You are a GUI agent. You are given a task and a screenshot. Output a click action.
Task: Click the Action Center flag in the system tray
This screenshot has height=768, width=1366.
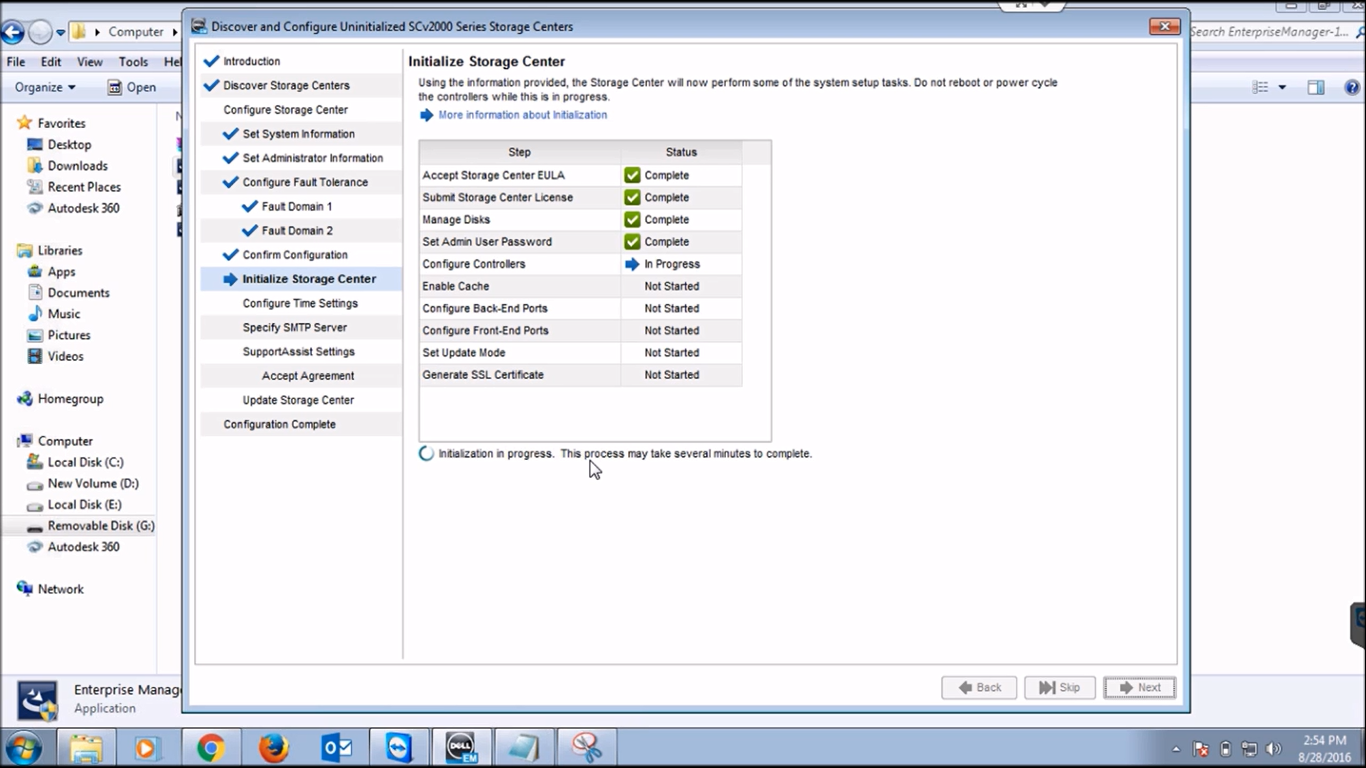1200,747
